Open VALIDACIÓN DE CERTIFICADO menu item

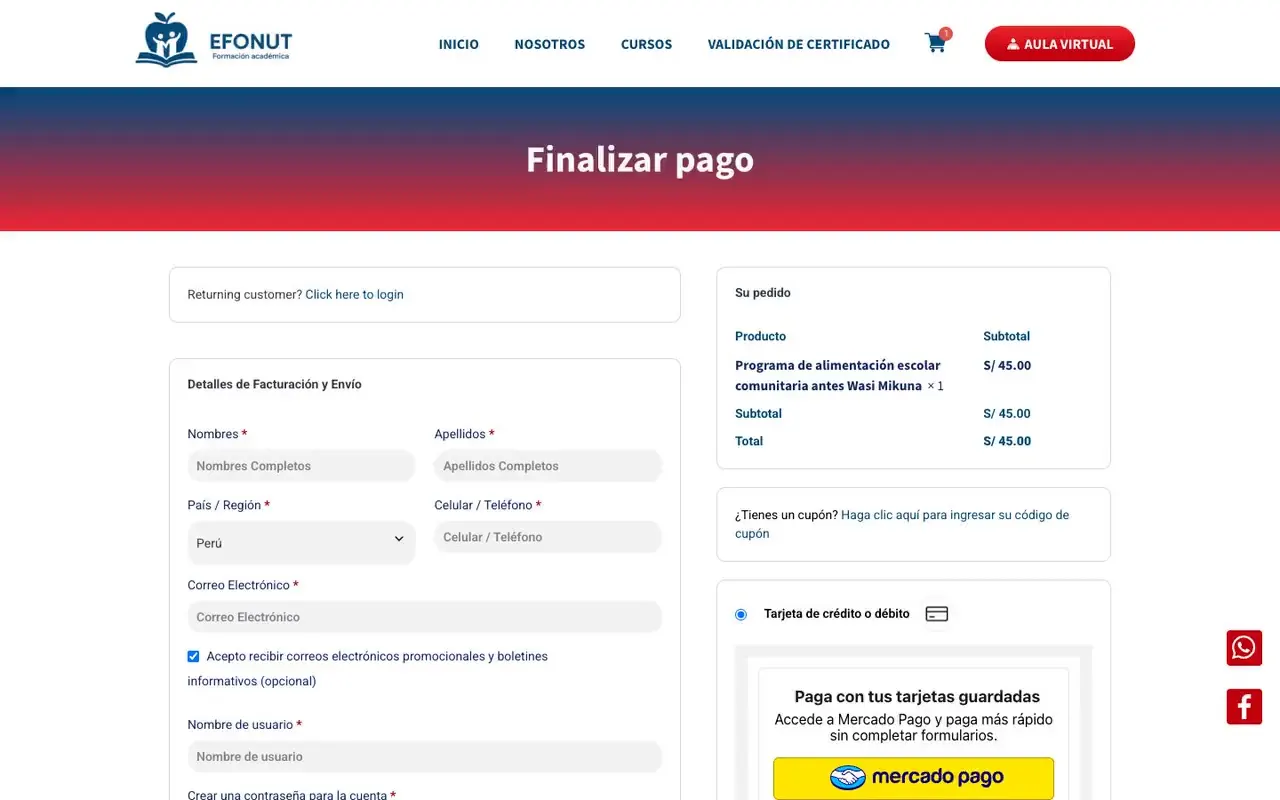tap(799, 44)
